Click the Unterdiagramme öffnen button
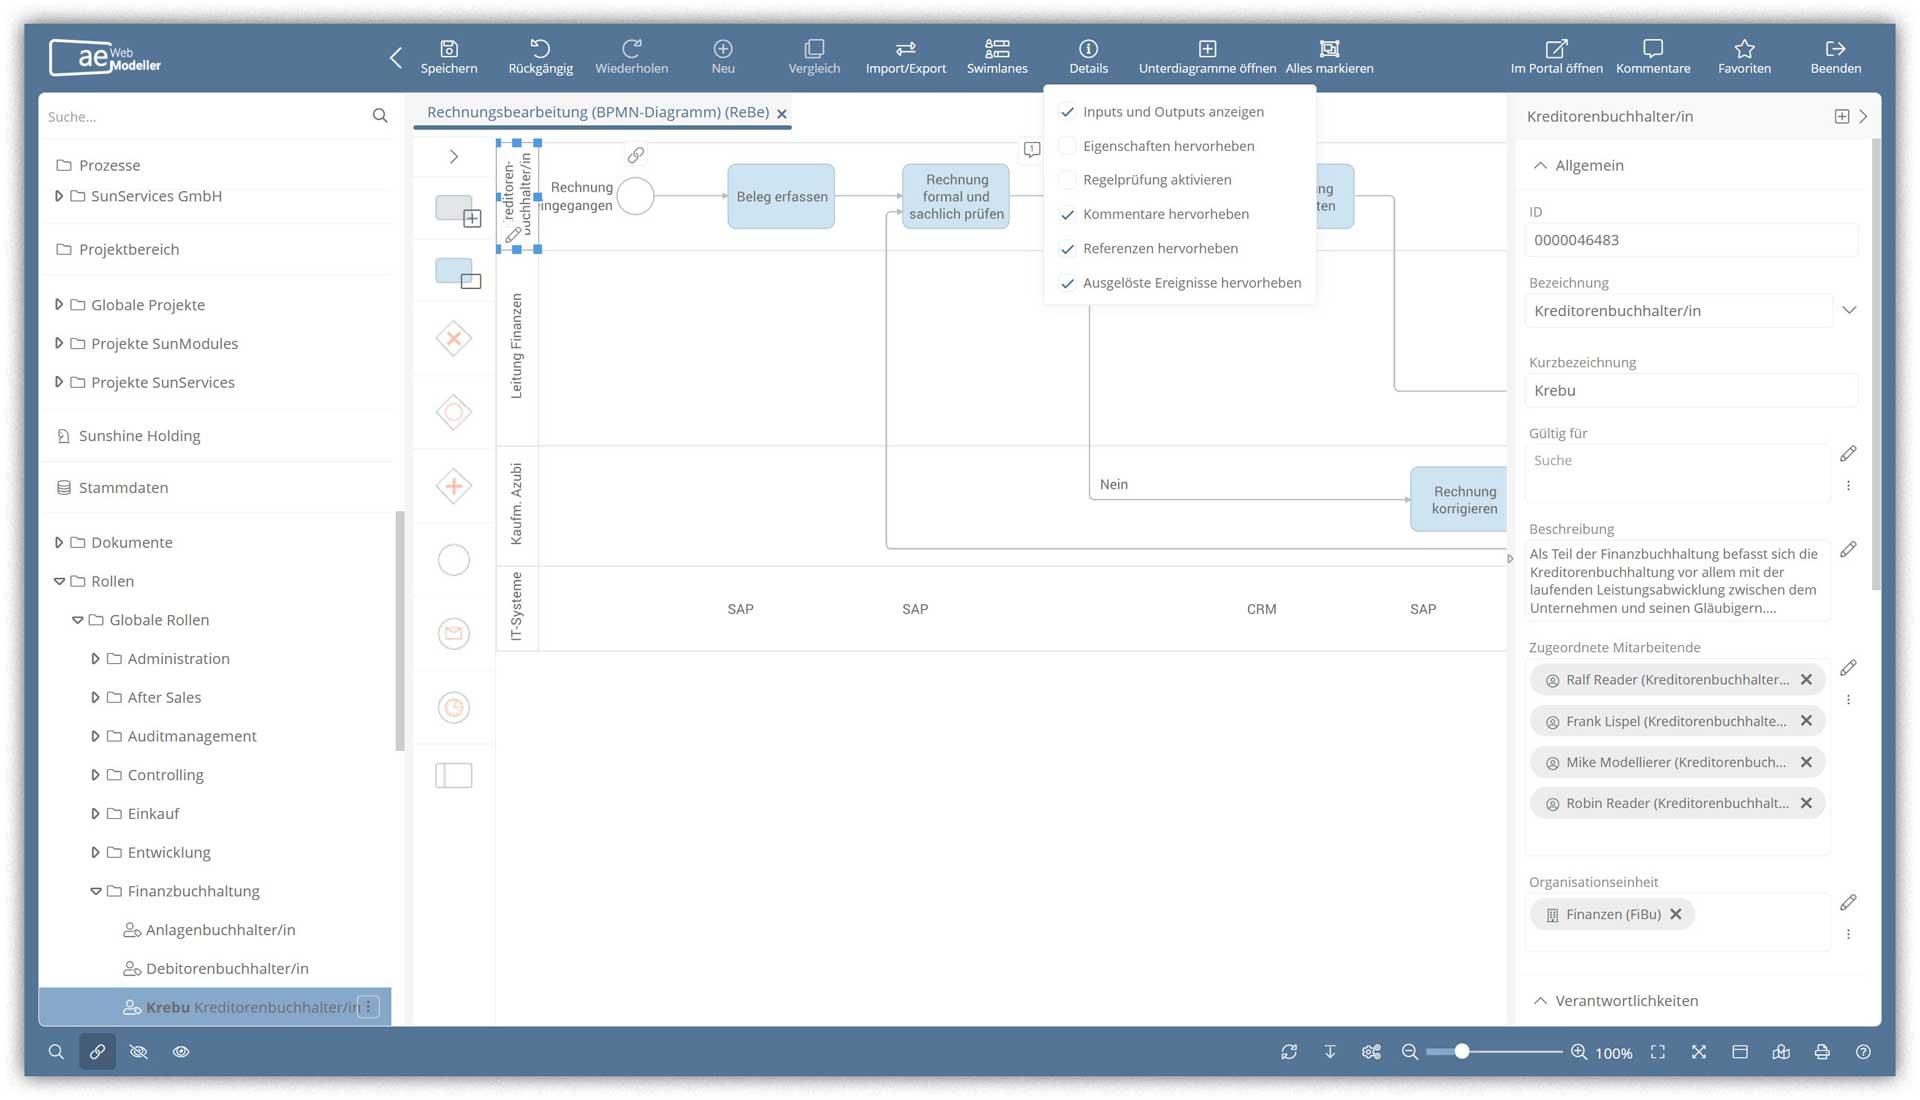The image size is (1920, 1100). click(x=1203, y=55)
